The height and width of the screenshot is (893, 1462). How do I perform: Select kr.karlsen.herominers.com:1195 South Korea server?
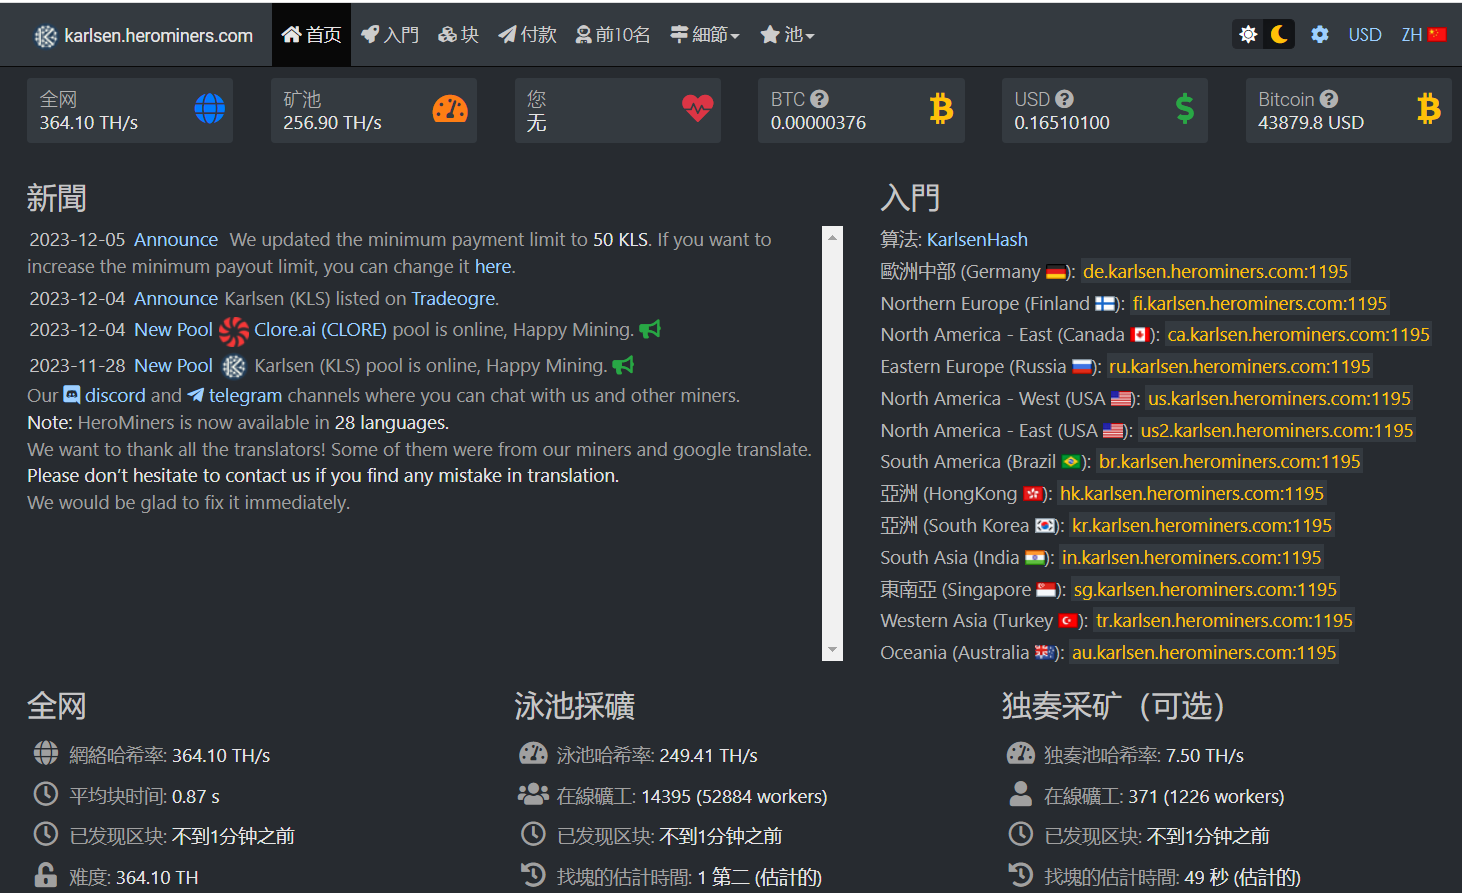1202,526
